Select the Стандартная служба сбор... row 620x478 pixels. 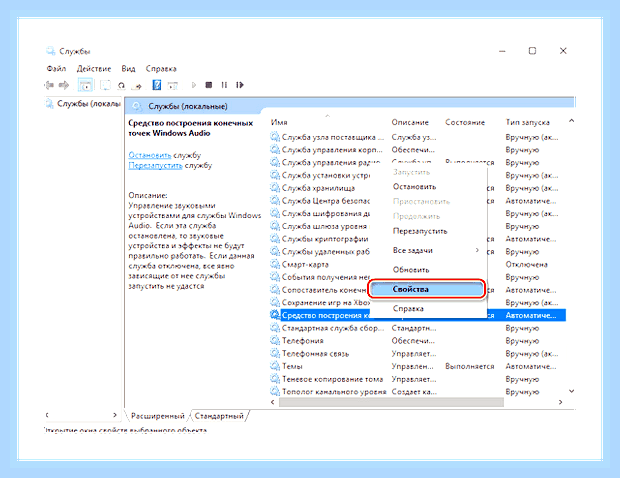(x=418, y=328)
